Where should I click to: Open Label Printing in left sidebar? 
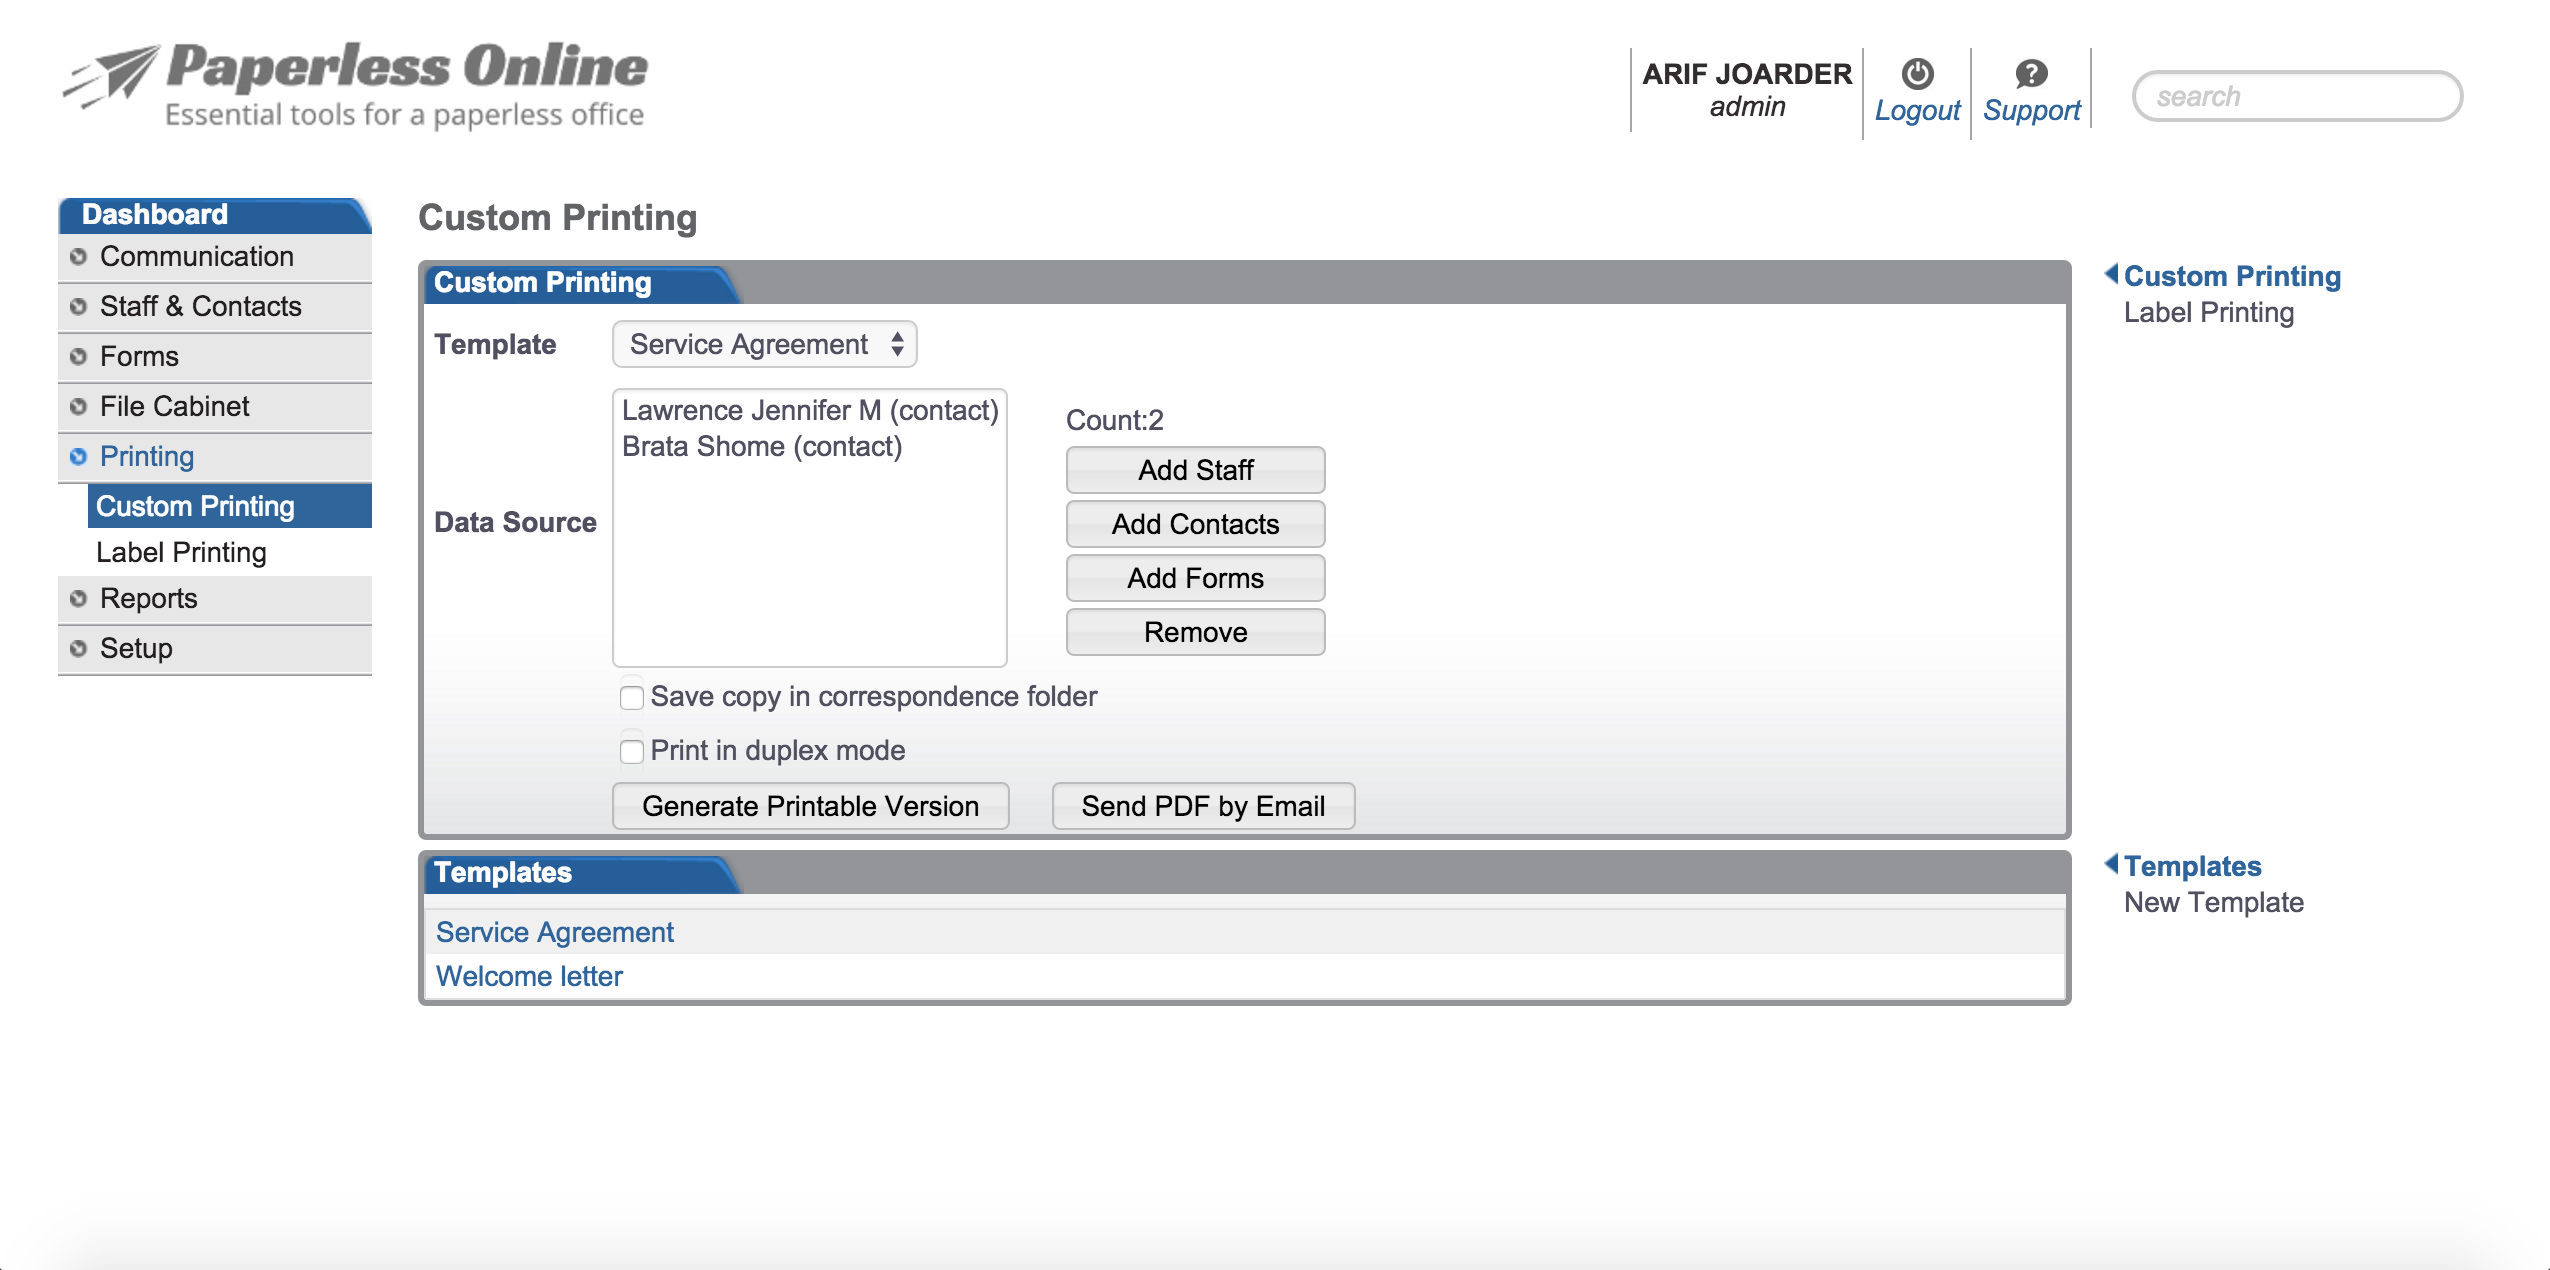[x=181, y=553]
